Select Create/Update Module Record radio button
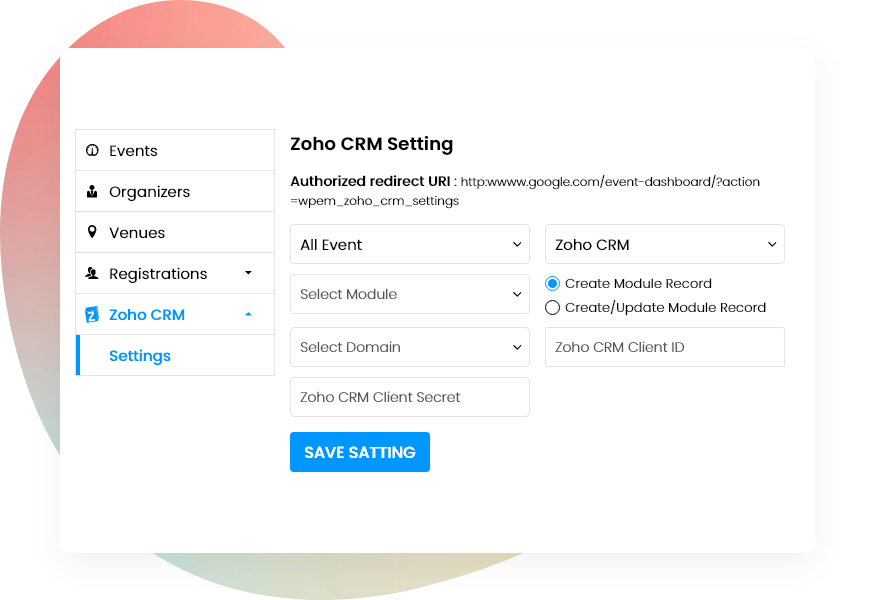 click(553, 308)
